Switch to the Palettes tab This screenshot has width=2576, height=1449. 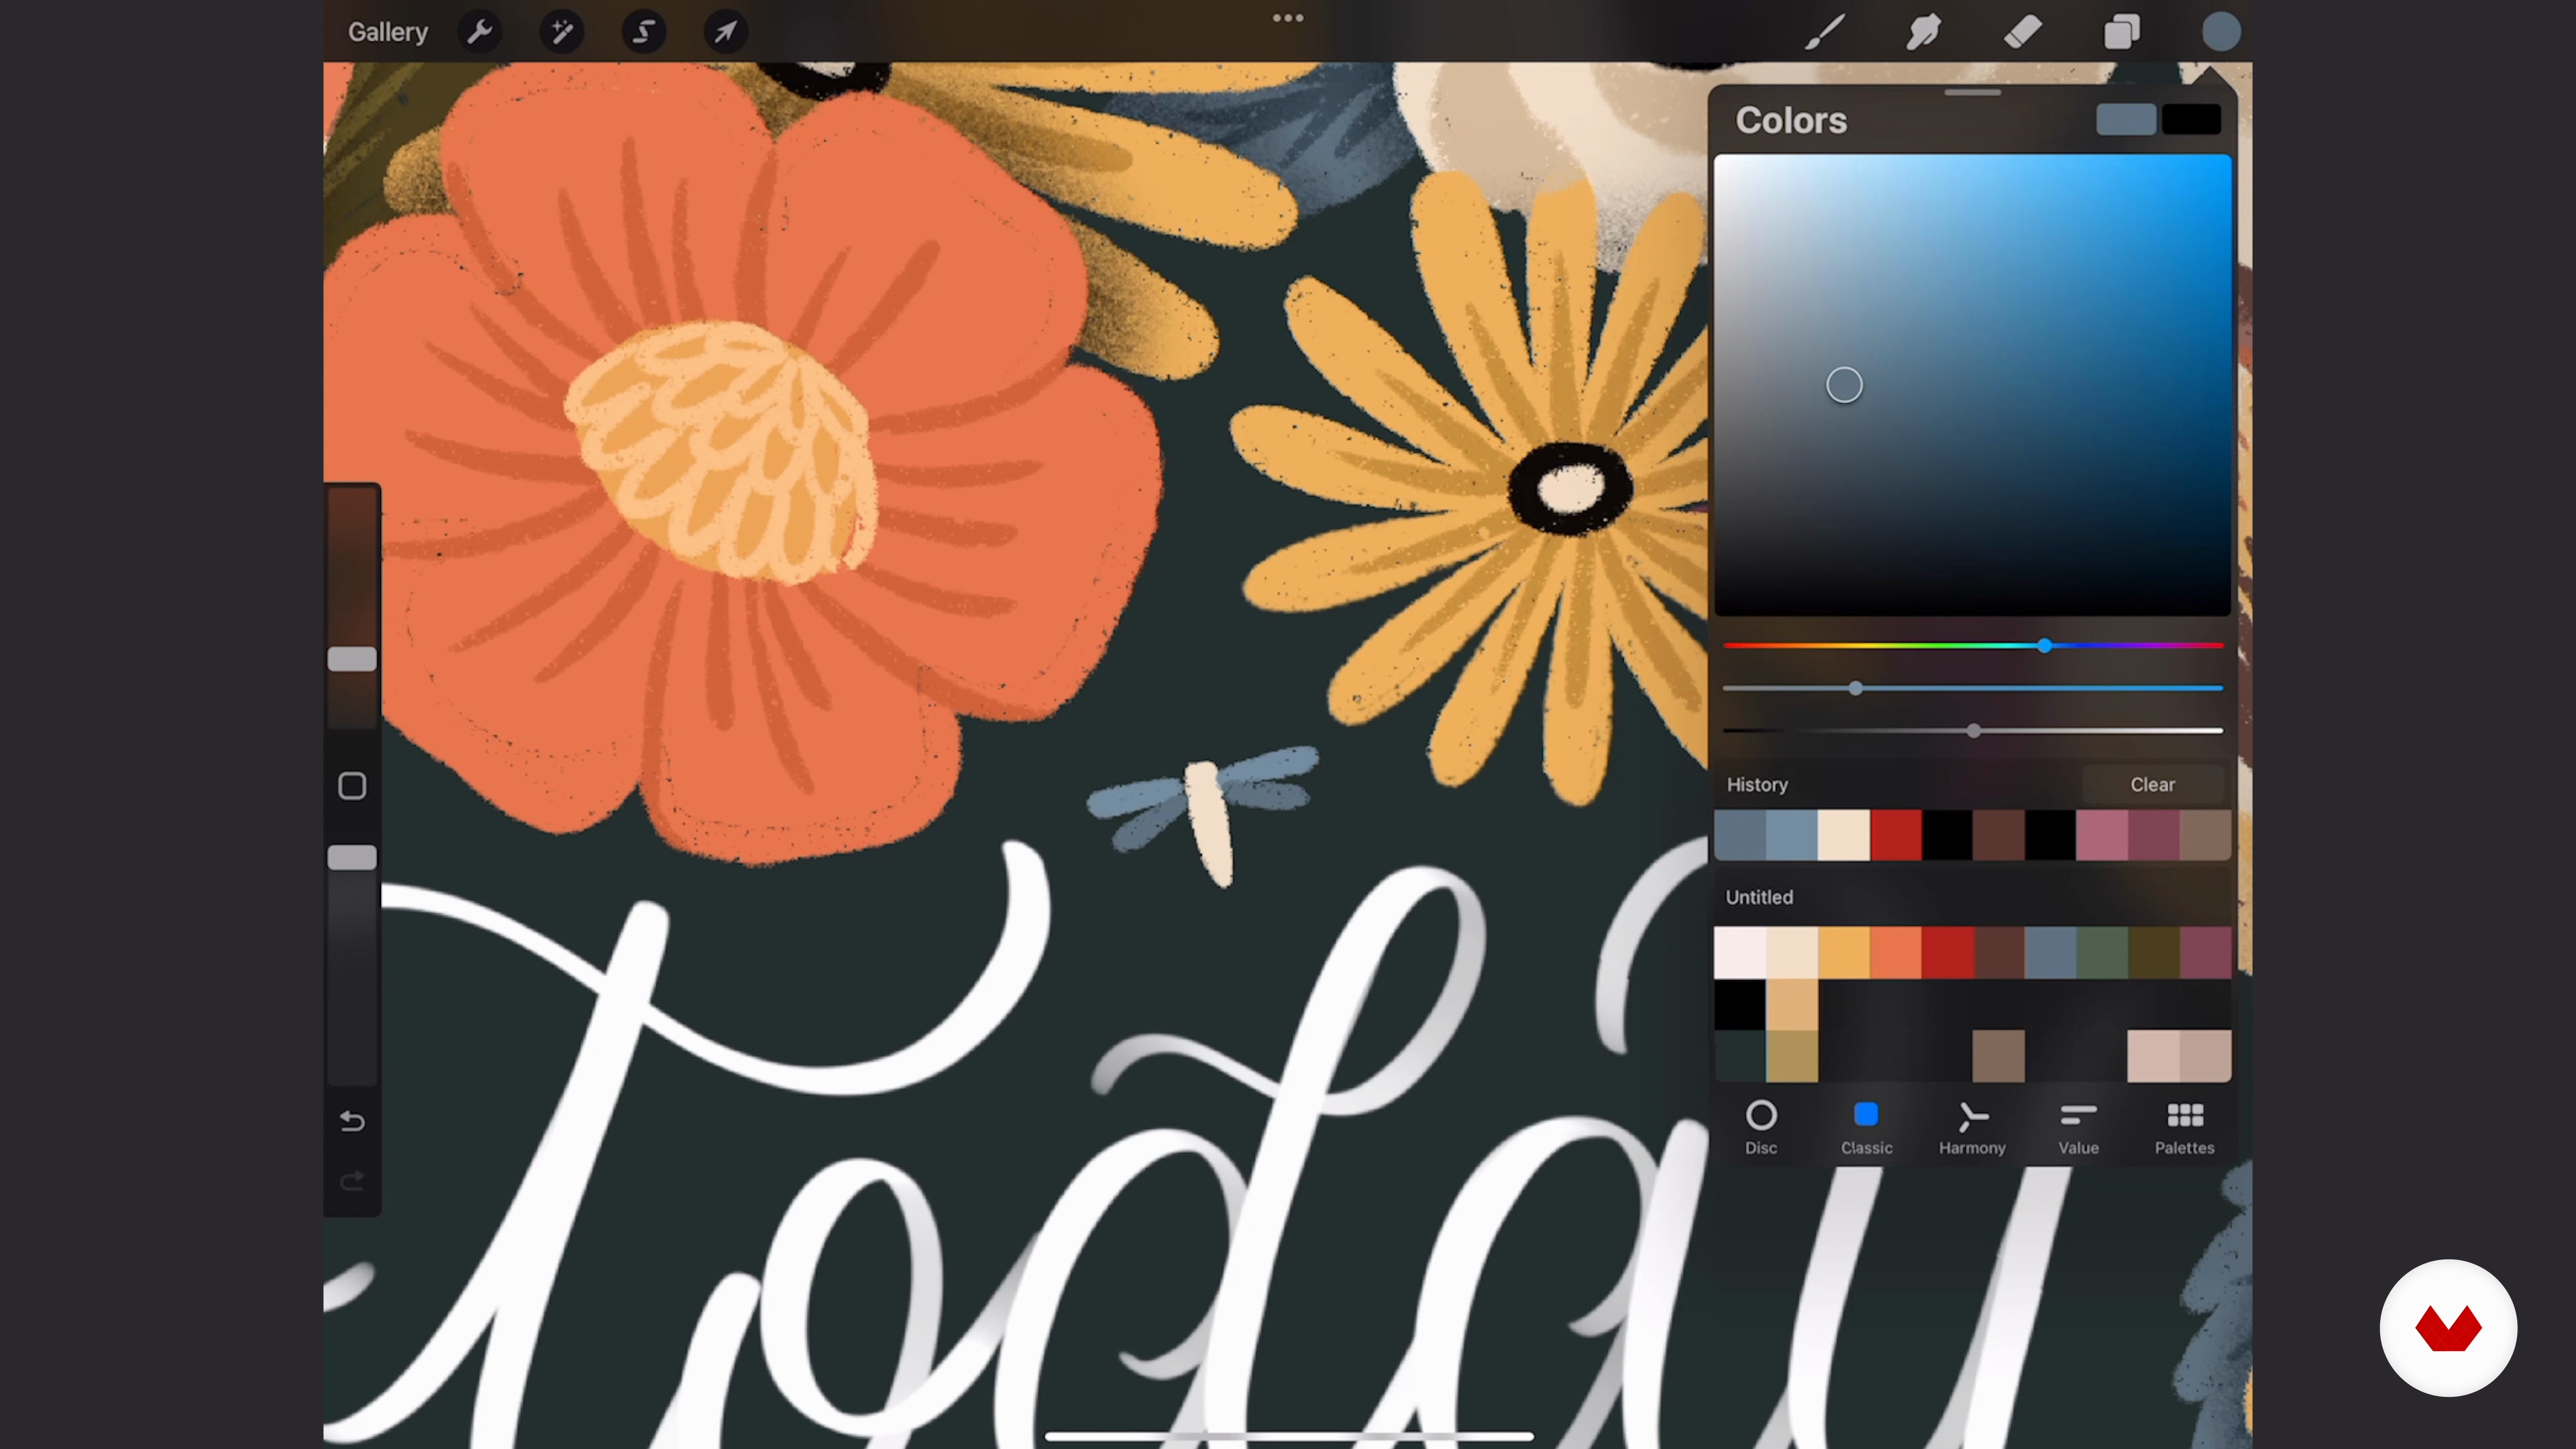pyautogui.click(x=2184, y=1128)
